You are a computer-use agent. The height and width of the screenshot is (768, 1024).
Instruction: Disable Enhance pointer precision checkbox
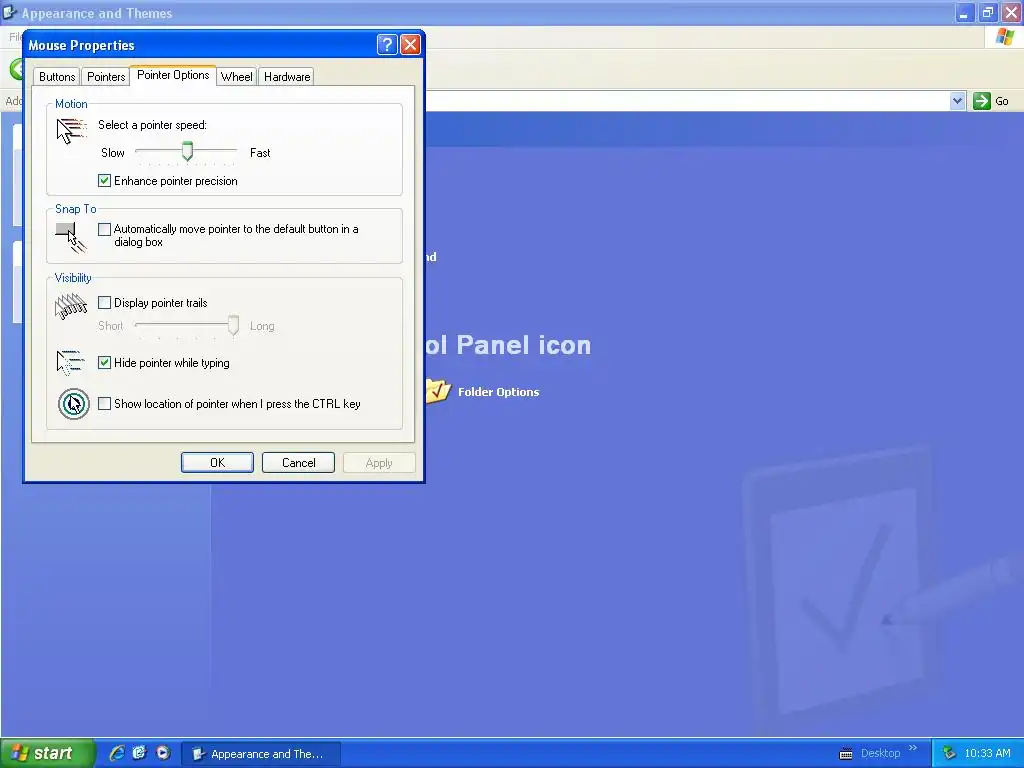(x=104, y=180)
